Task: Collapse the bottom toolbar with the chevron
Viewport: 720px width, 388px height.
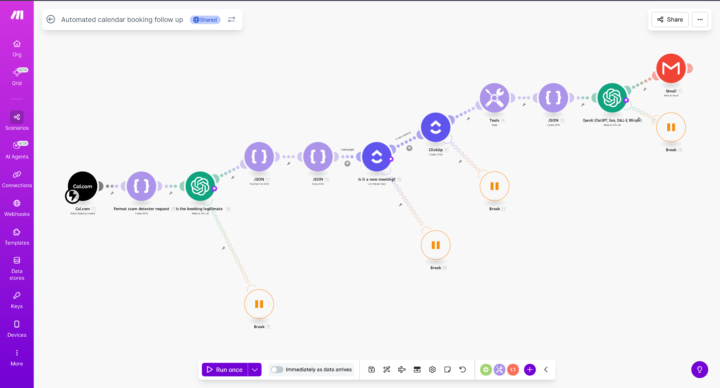Action: 546,370
